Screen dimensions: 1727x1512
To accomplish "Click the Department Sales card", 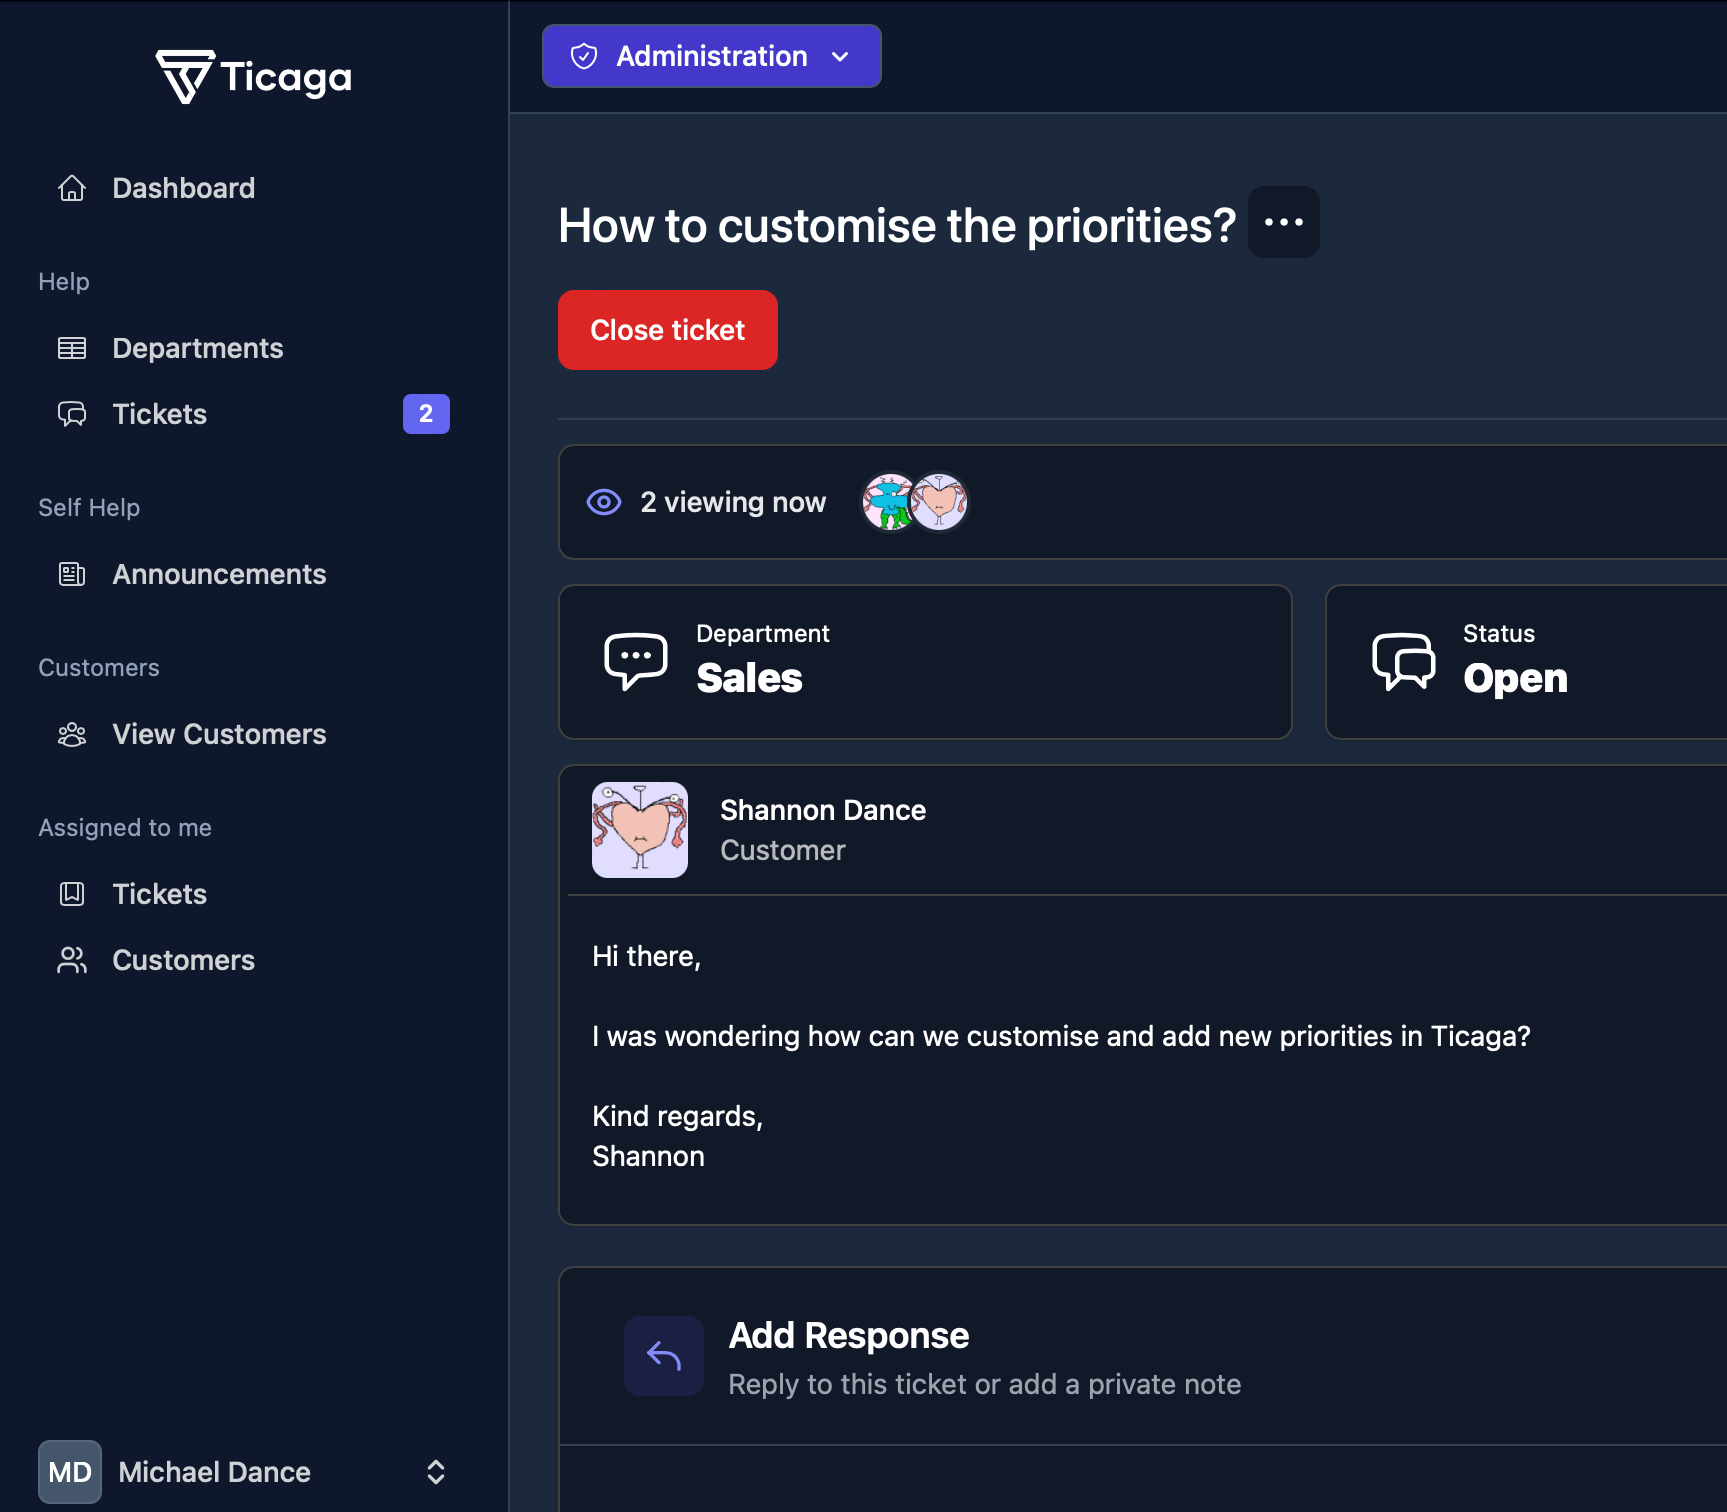I will [x=925, y=662].
